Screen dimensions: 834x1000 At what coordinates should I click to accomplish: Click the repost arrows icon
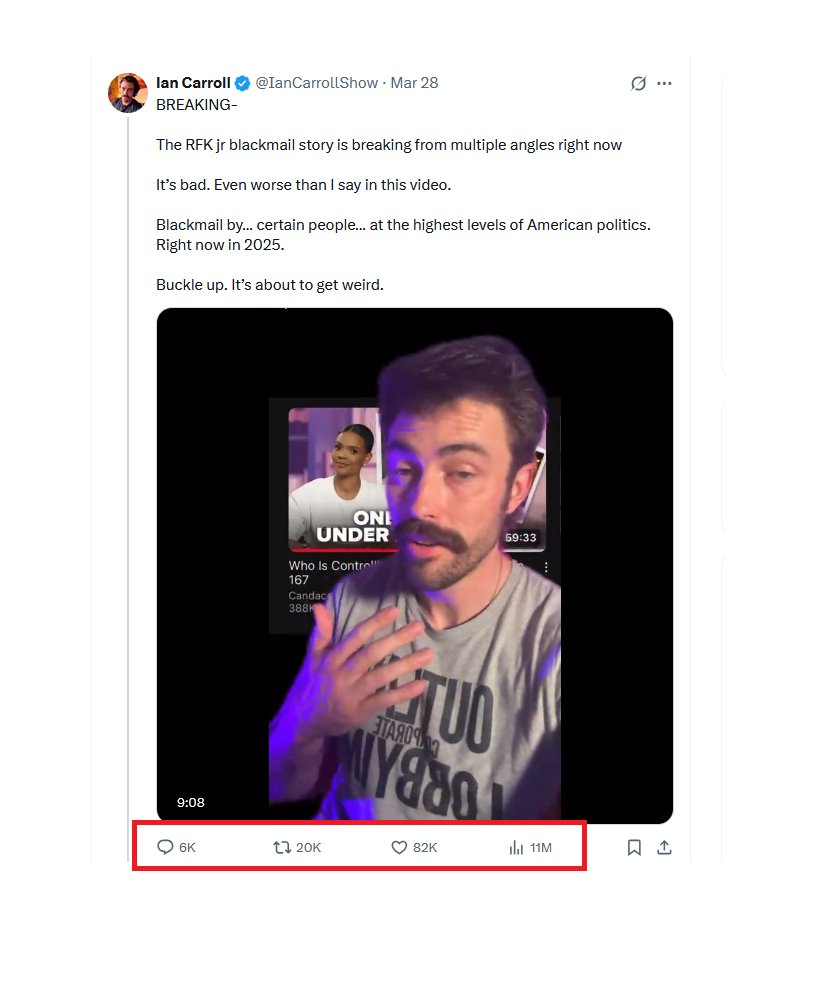coord(282,847)
